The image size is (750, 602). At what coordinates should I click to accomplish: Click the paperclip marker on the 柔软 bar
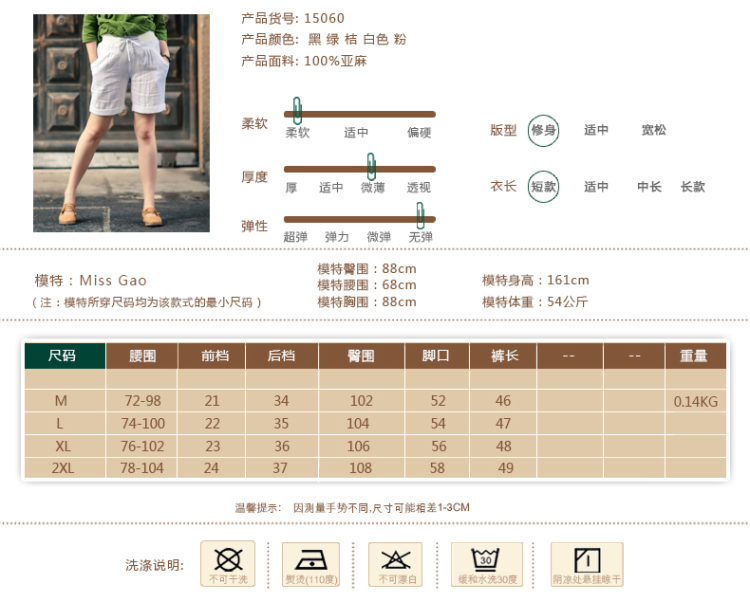pyautogui.click(x=297, y=111)
